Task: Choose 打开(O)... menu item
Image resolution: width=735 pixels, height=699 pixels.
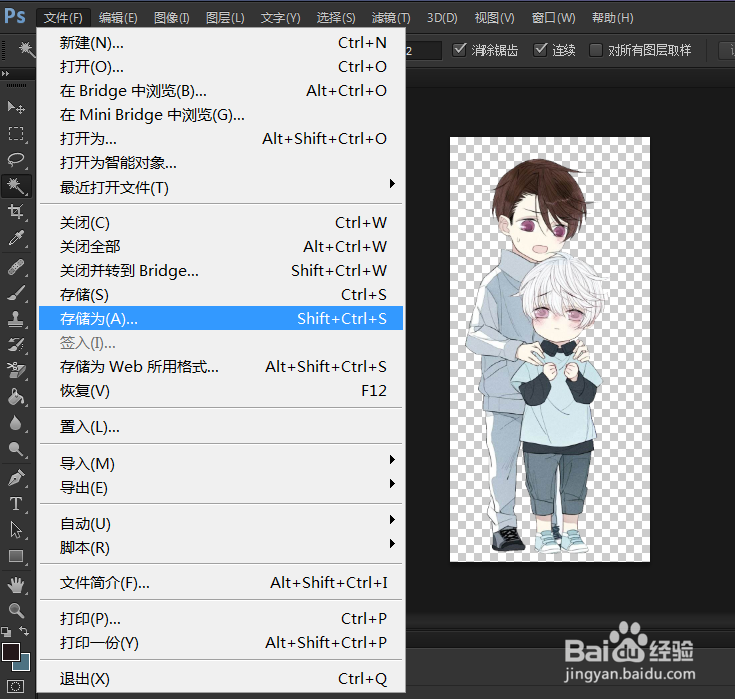Action: [x=221, y=67]
